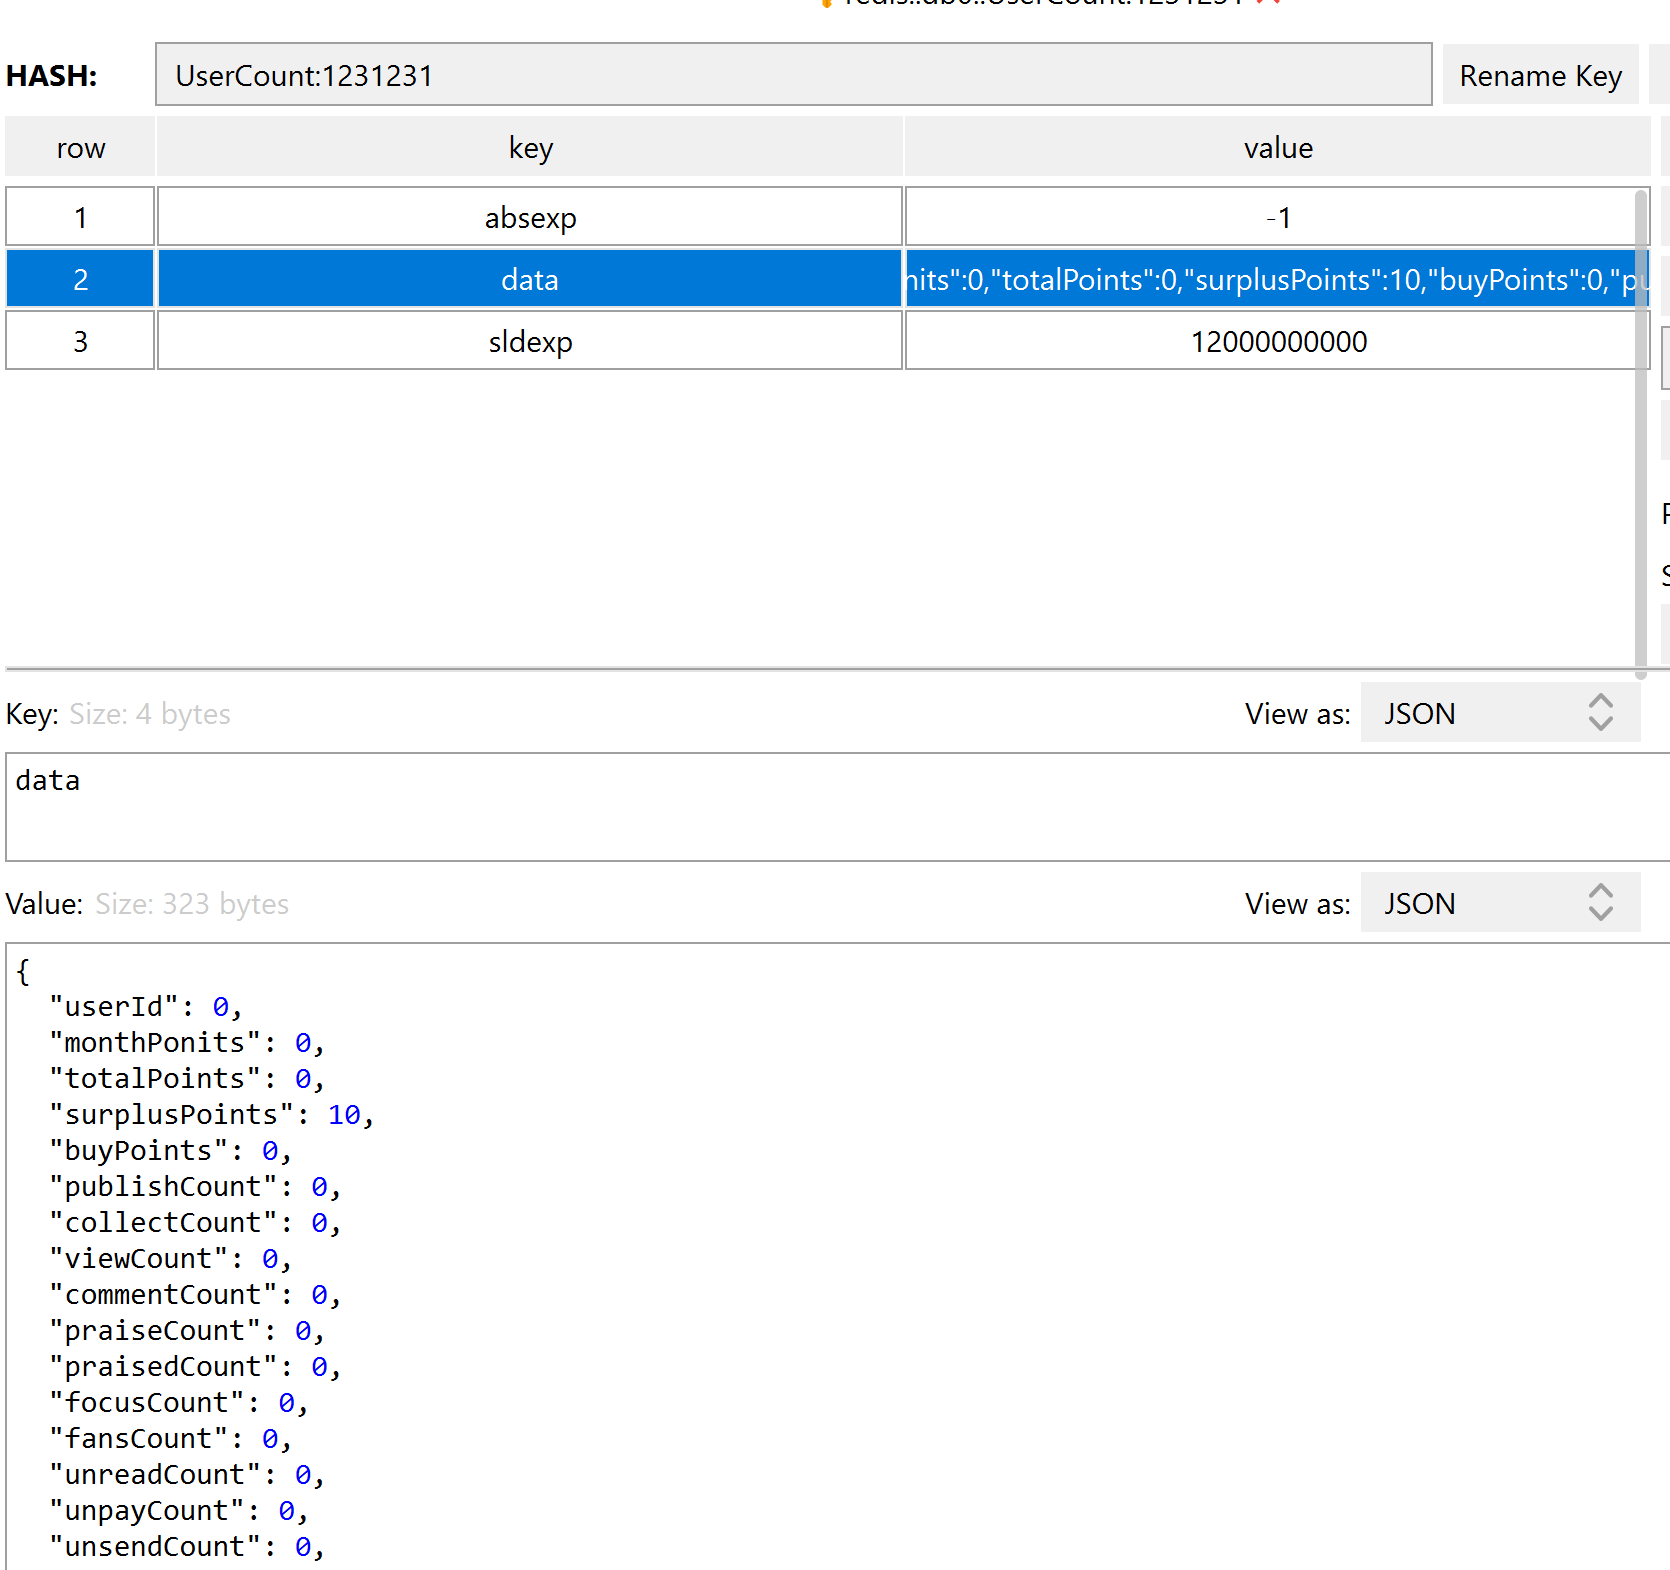1670x1570 pixels.
Task: Click the table's vertical scrollbar
Action: point(1641,433)
